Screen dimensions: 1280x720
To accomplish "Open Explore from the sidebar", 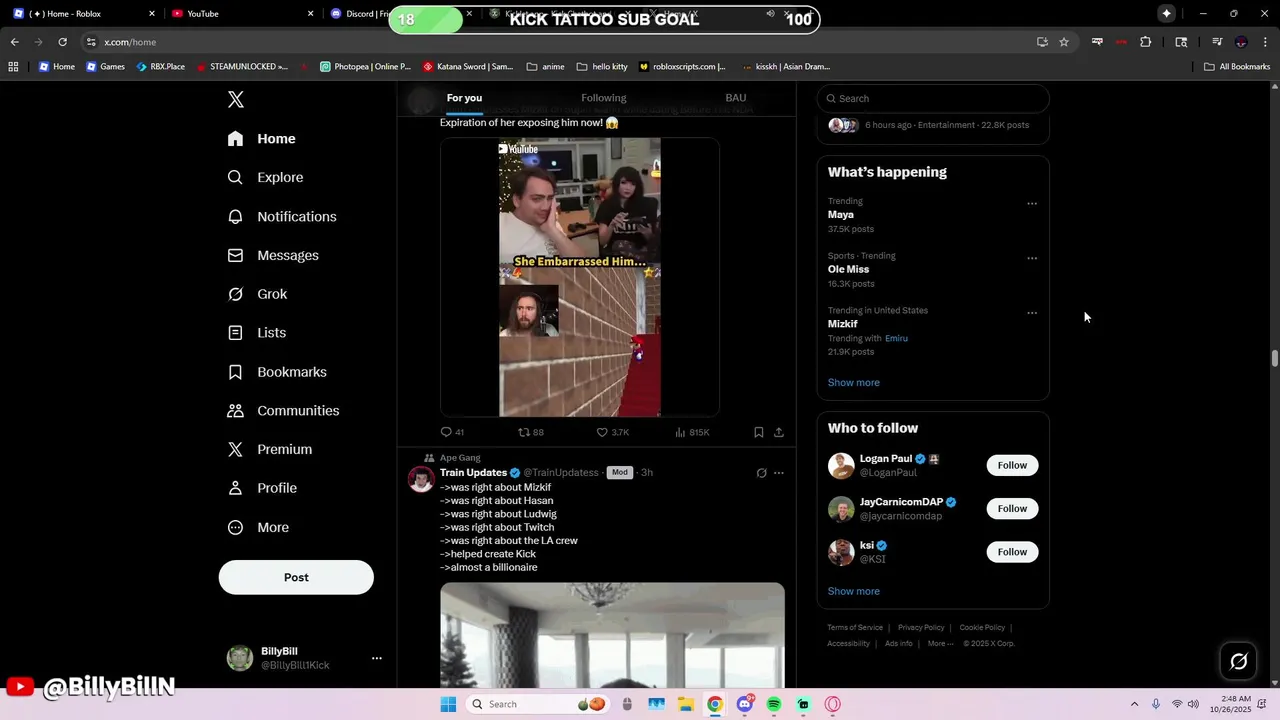I will coord(265,177).
